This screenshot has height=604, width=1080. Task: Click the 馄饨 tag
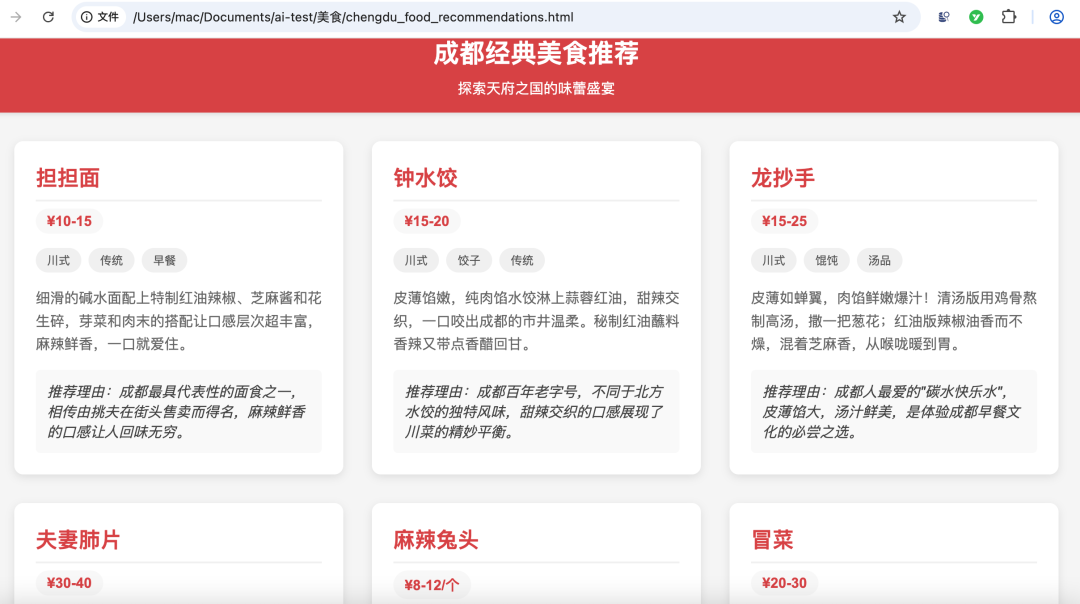coord(827,260)
